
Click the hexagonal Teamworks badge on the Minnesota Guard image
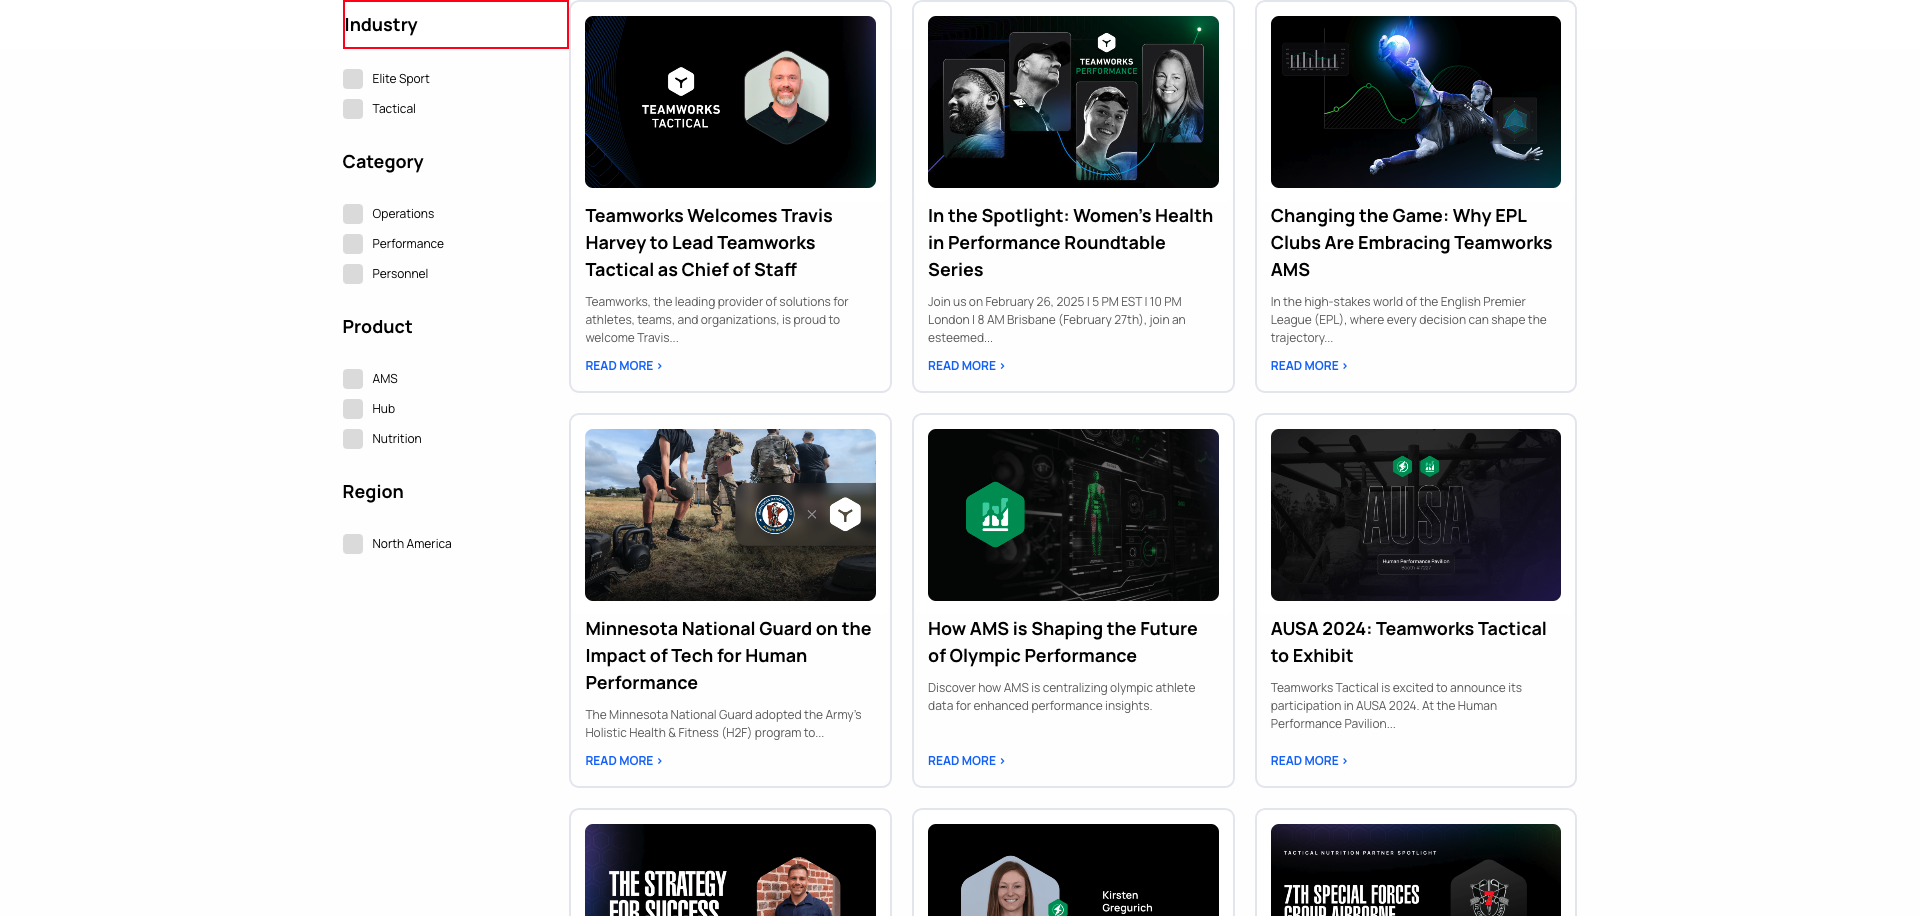pyautogui.click(x=845, y=514)
